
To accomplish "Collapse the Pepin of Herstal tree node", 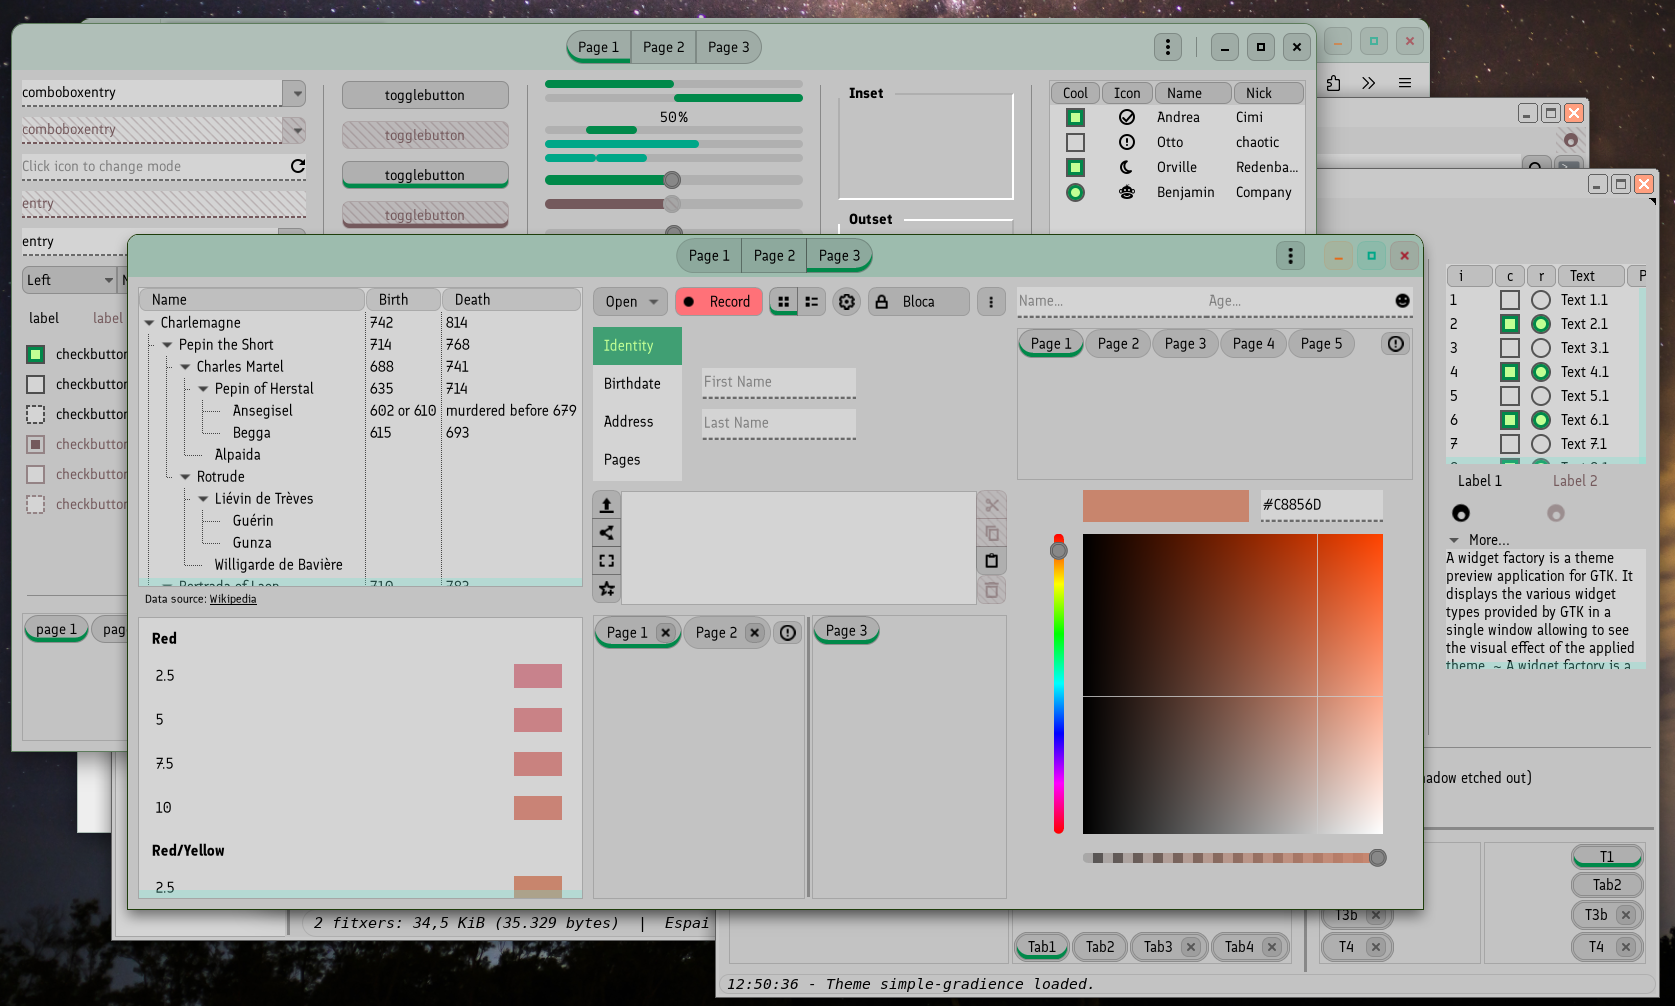I will (x=203, y=389).
